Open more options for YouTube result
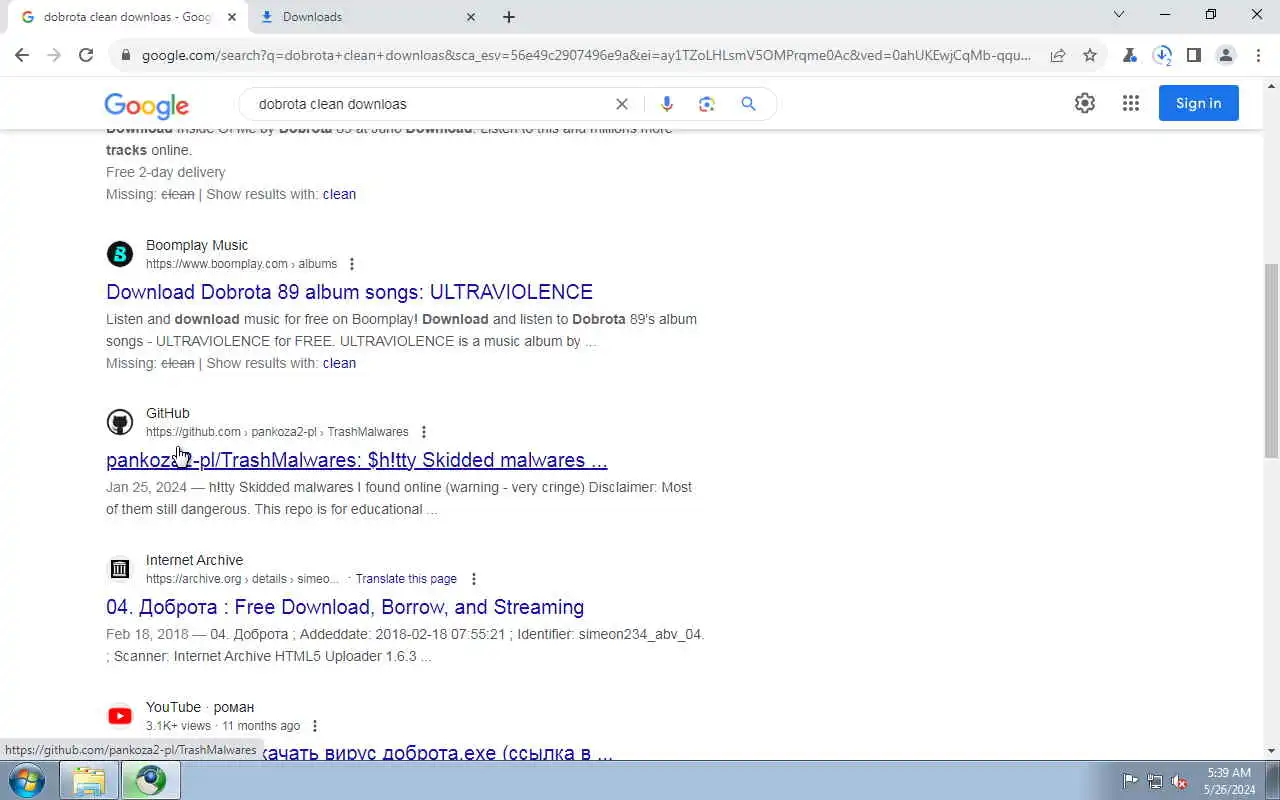 (315, 726)
